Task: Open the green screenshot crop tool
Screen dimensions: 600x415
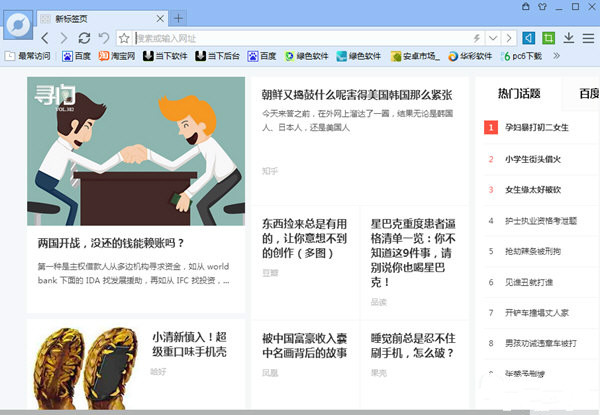Action: tap(547, 38)
